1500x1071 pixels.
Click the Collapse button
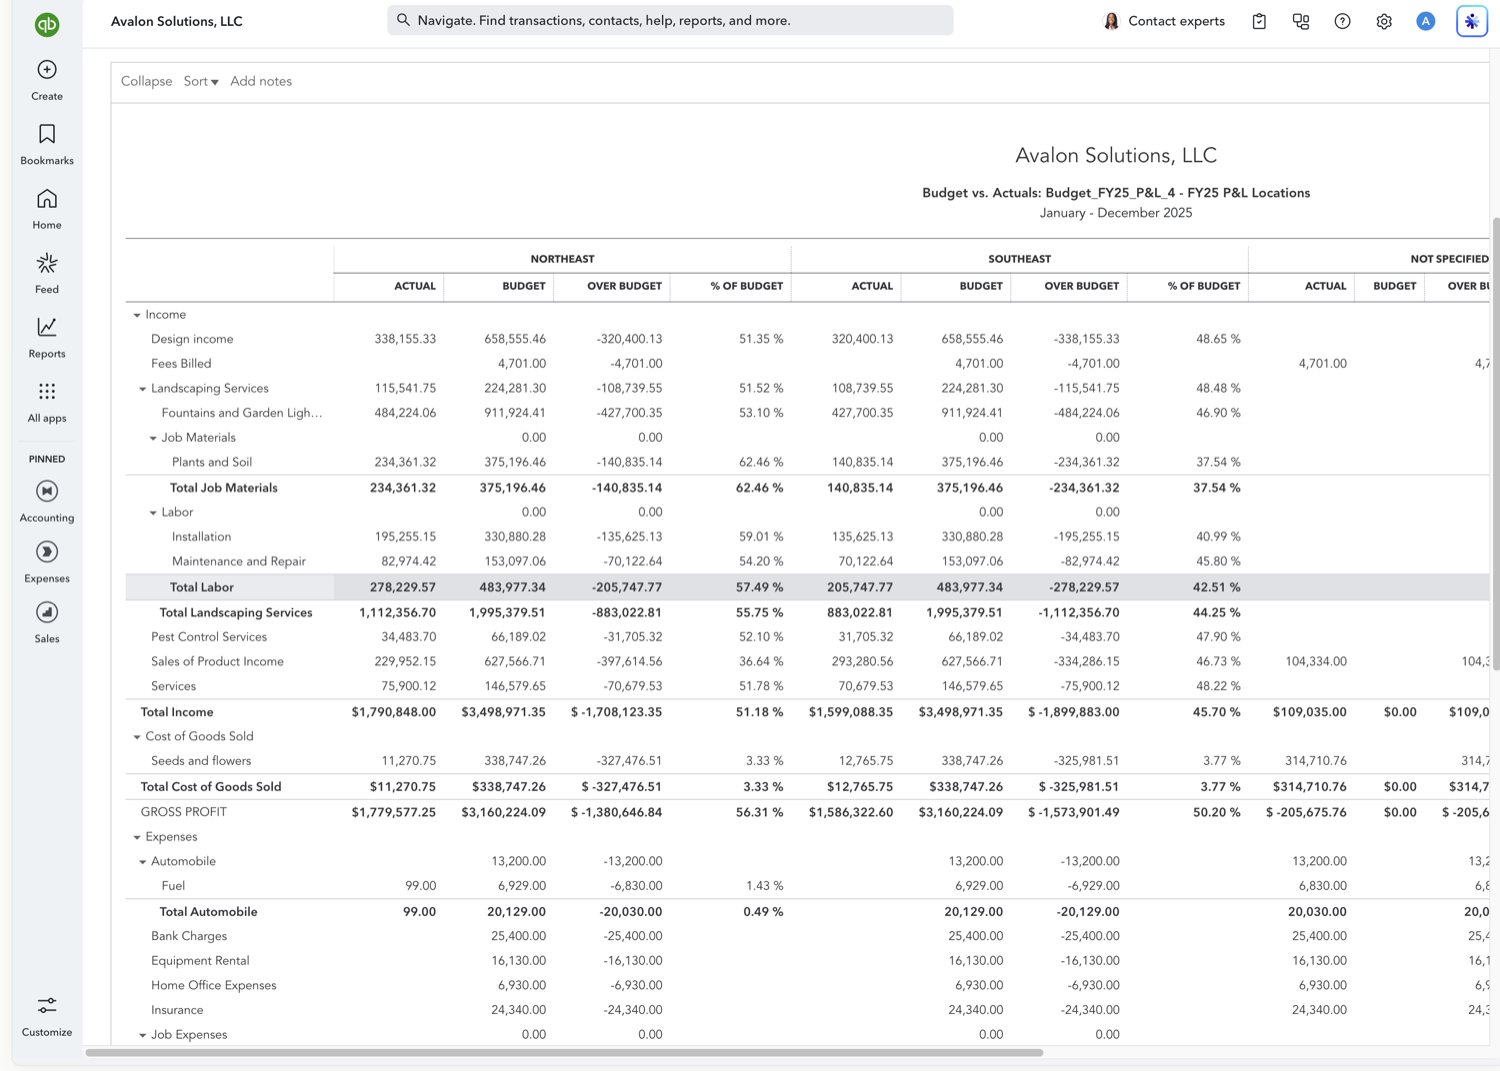[x=146, y=81]
